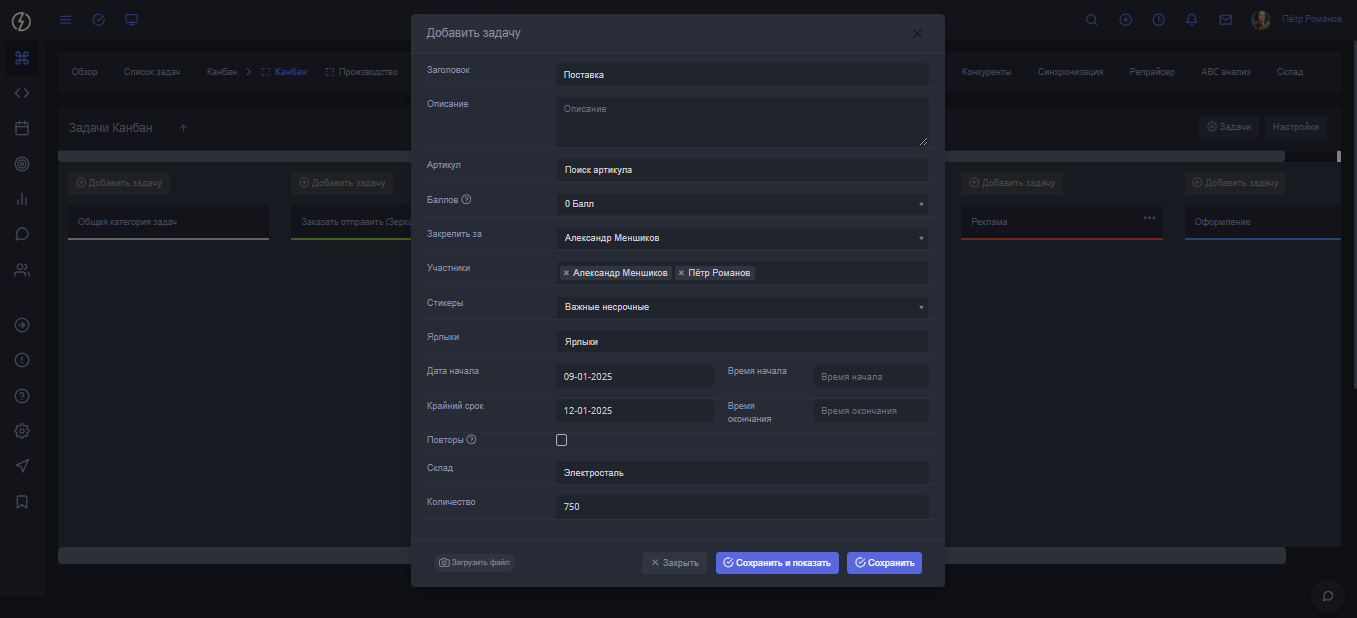Open the users icon in sidebar
The width and height of the screenshot is (1357, 618).
(x=22, y=270)
